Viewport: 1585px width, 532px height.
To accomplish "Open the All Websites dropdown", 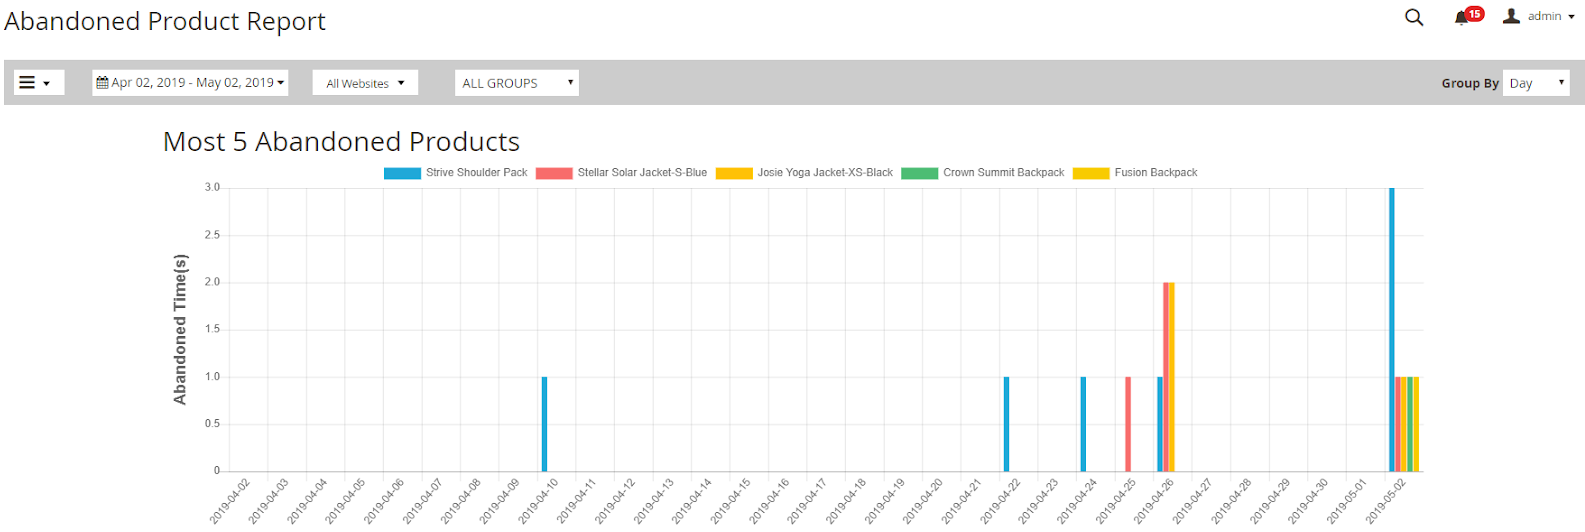I will pyautogui.click(x=365, y=83).
